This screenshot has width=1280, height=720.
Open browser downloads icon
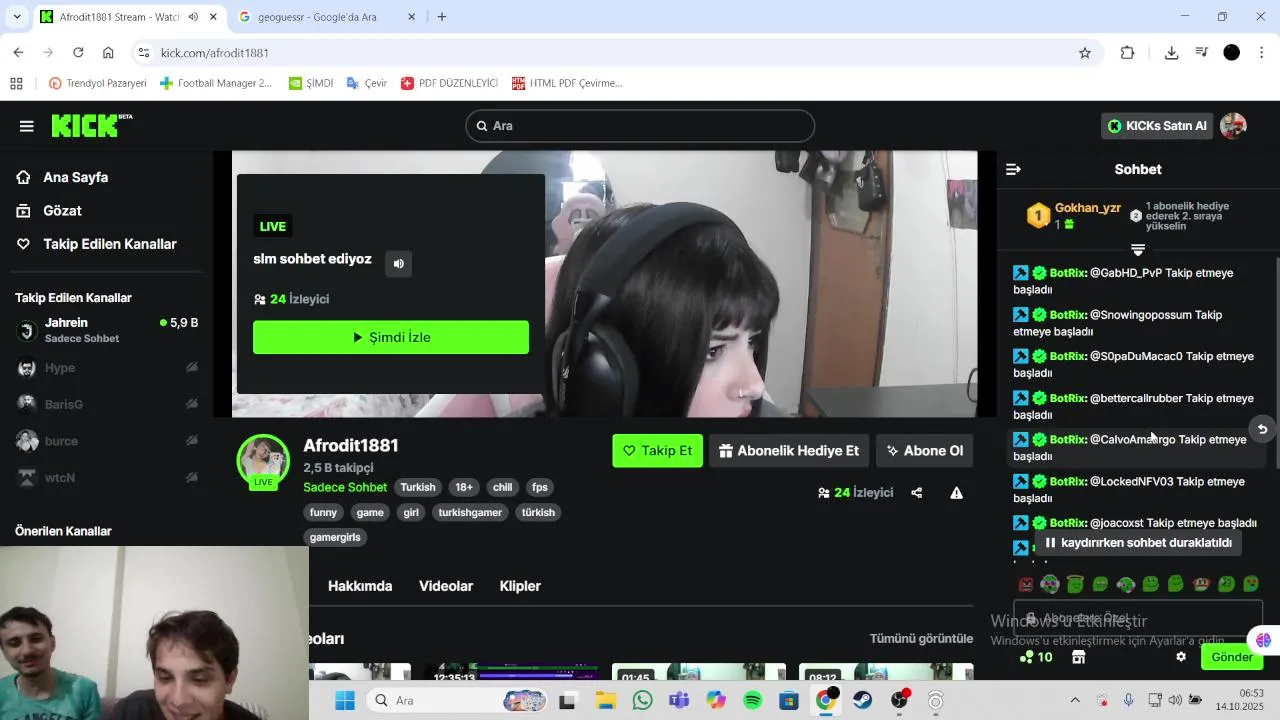(x=1171, y=53)
